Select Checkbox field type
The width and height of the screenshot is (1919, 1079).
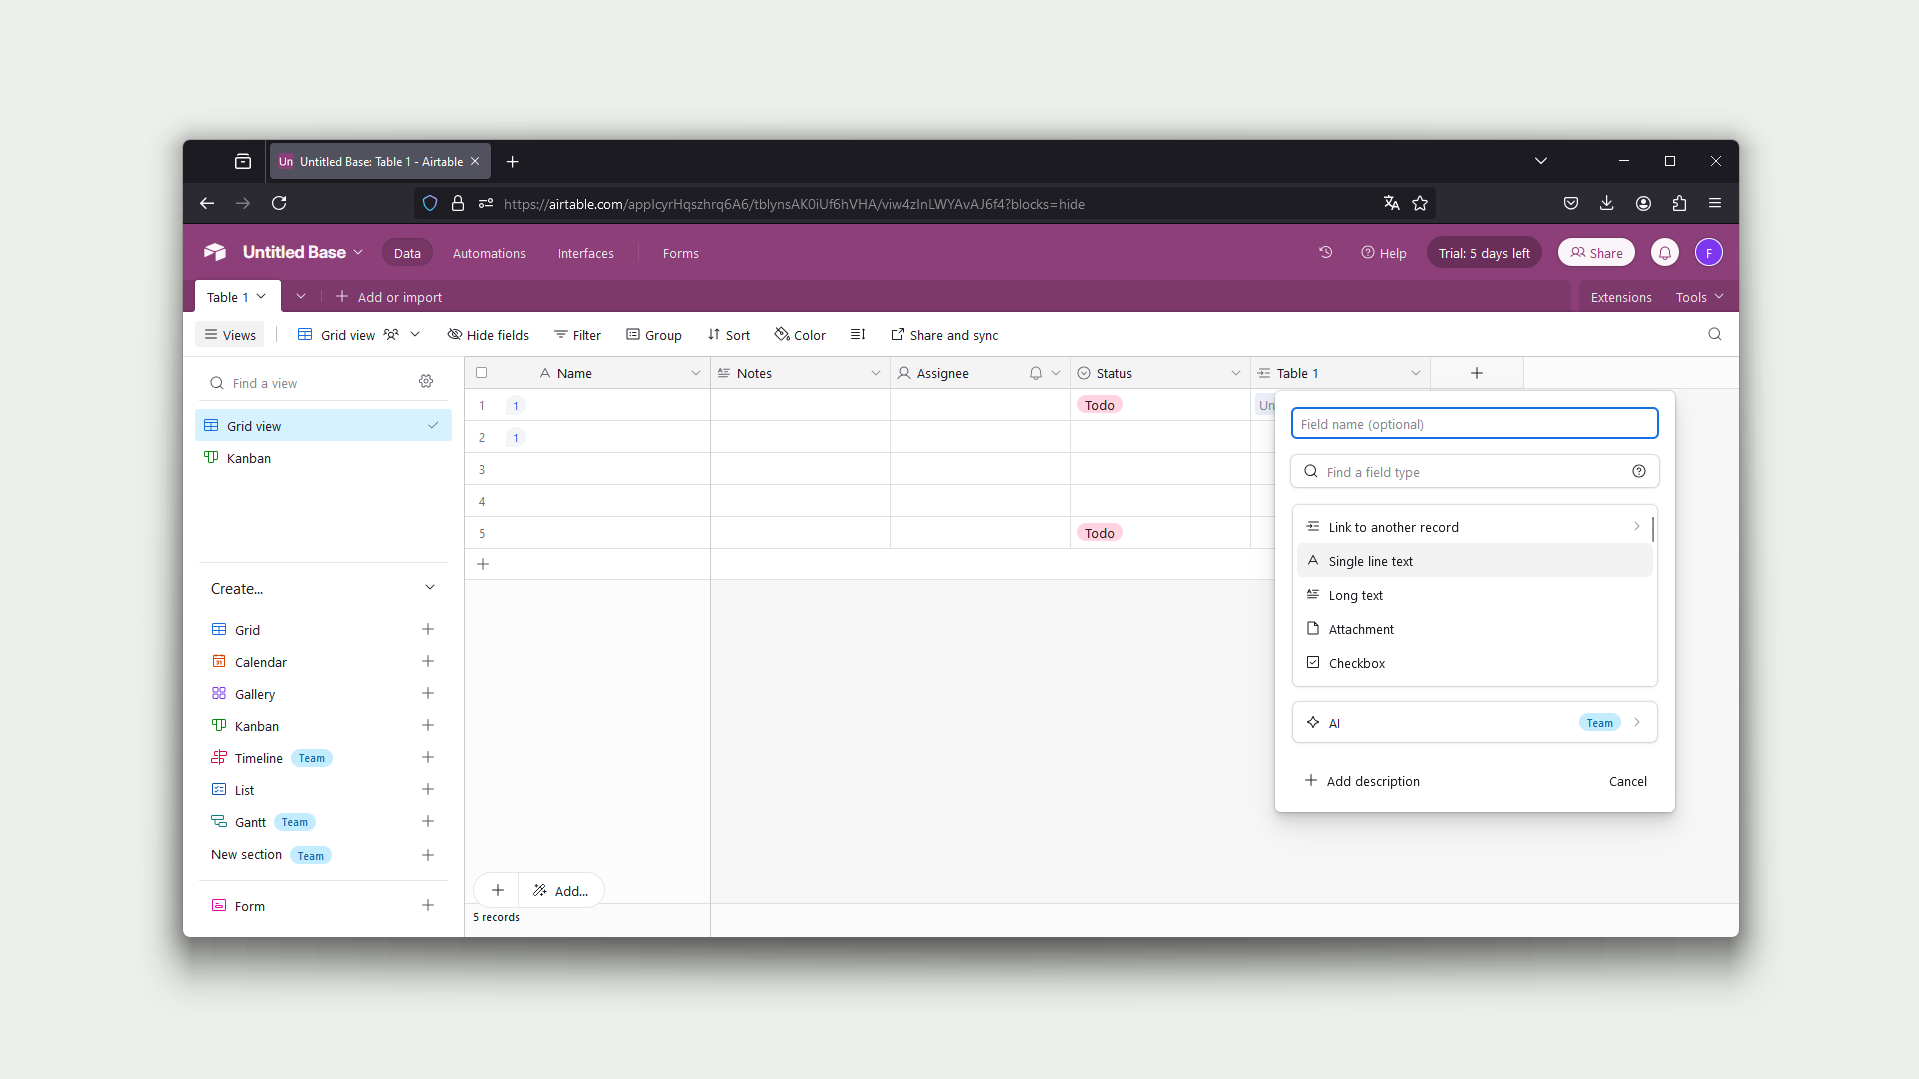[1474, 663]
